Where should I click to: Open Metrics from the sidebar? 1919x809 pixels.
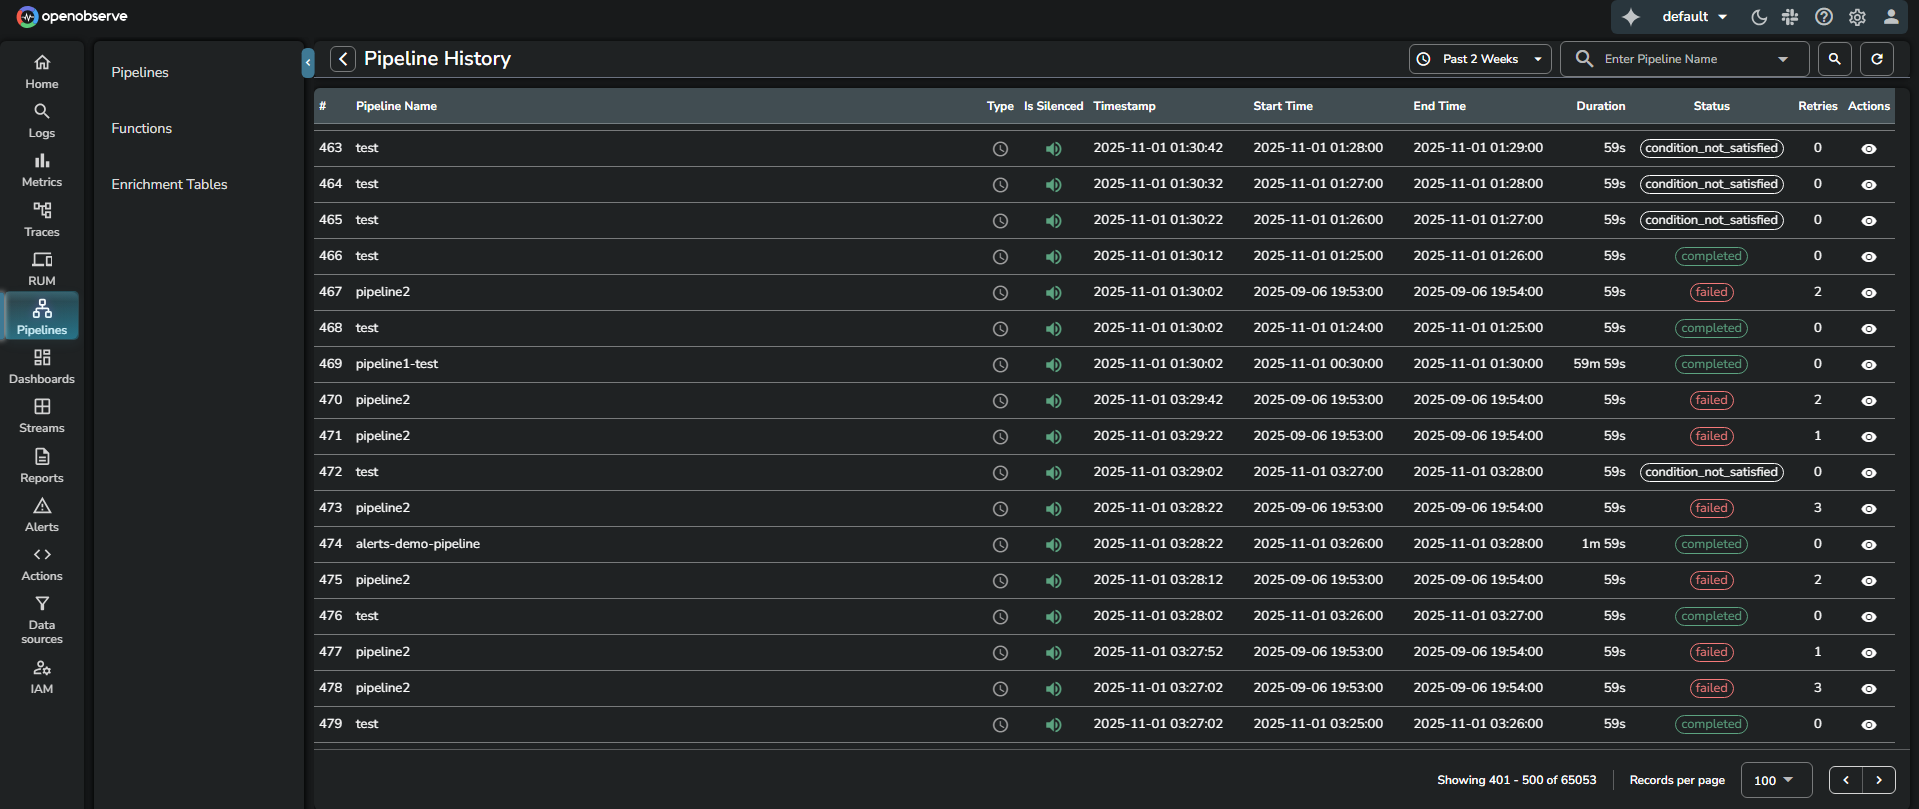[x=42, y=170]
